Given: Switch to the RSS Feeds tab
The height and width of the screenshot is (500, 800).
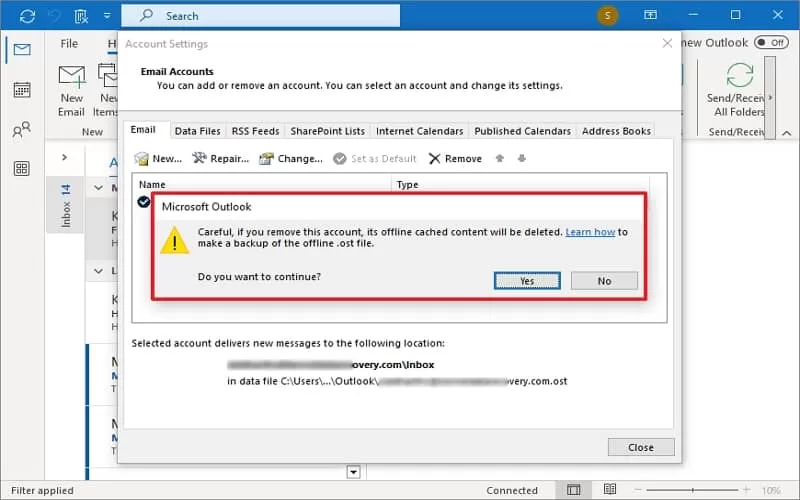Looking at the screenshot, I should tap(255, 131).
